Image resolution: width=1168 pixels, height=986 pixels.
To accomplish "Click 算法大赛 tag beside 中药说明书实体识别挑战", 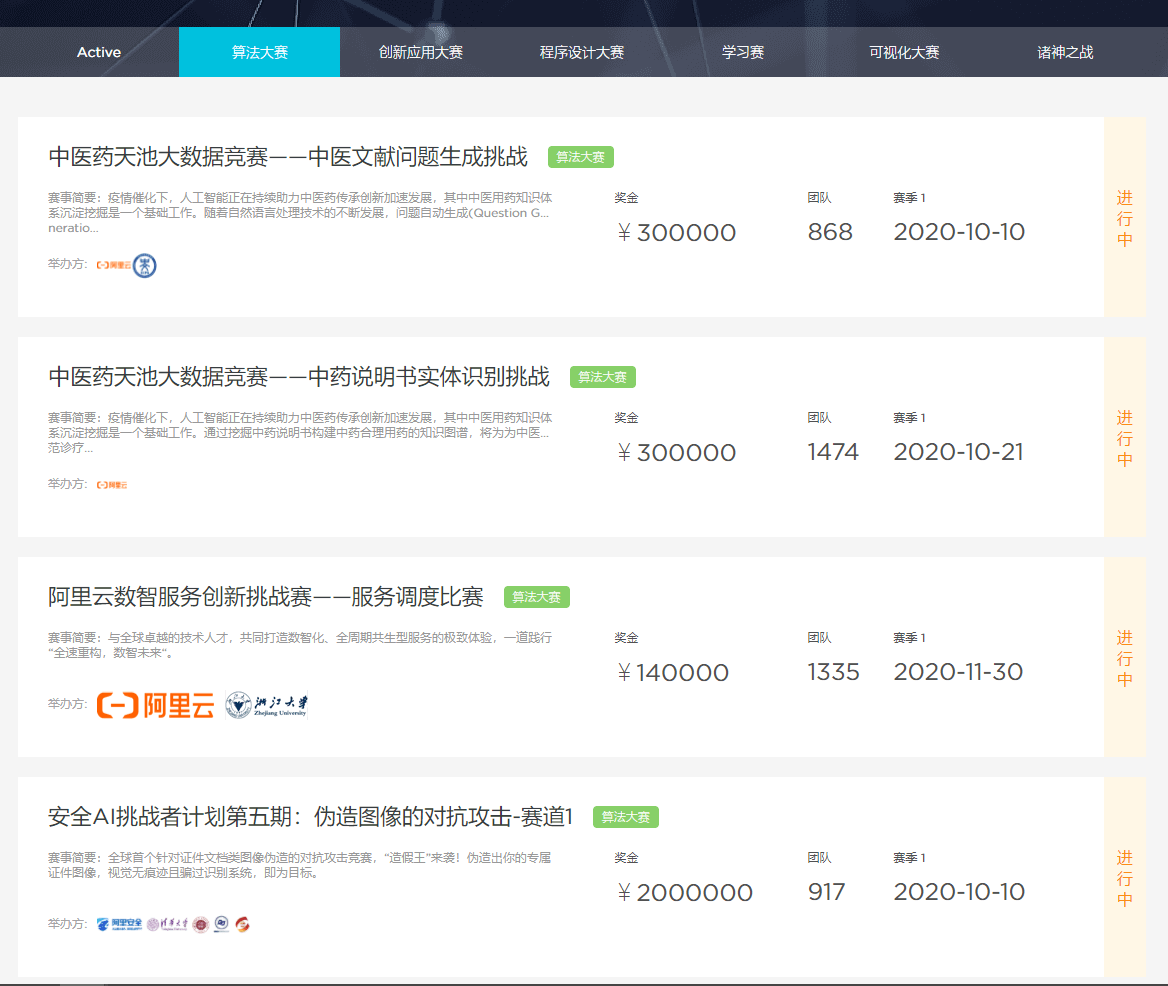I will point(603,377).
